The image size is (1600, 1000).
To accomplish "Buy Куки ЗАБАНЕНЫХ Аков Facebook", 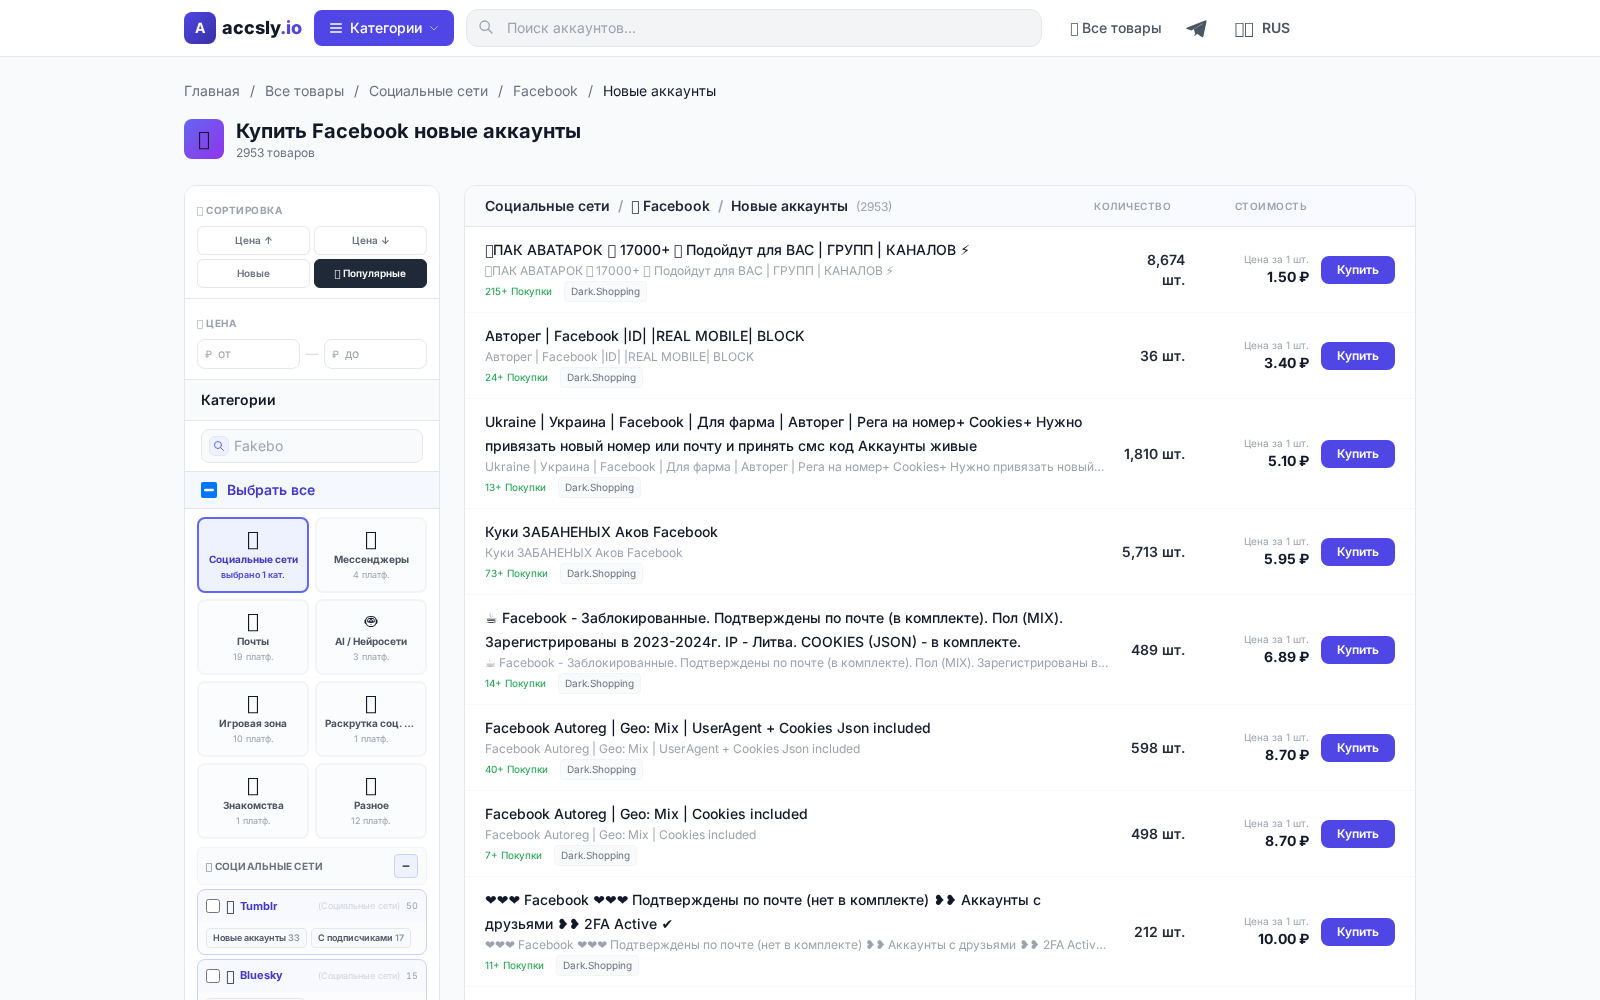I will pyautogui.click(x=1357, y=552).
